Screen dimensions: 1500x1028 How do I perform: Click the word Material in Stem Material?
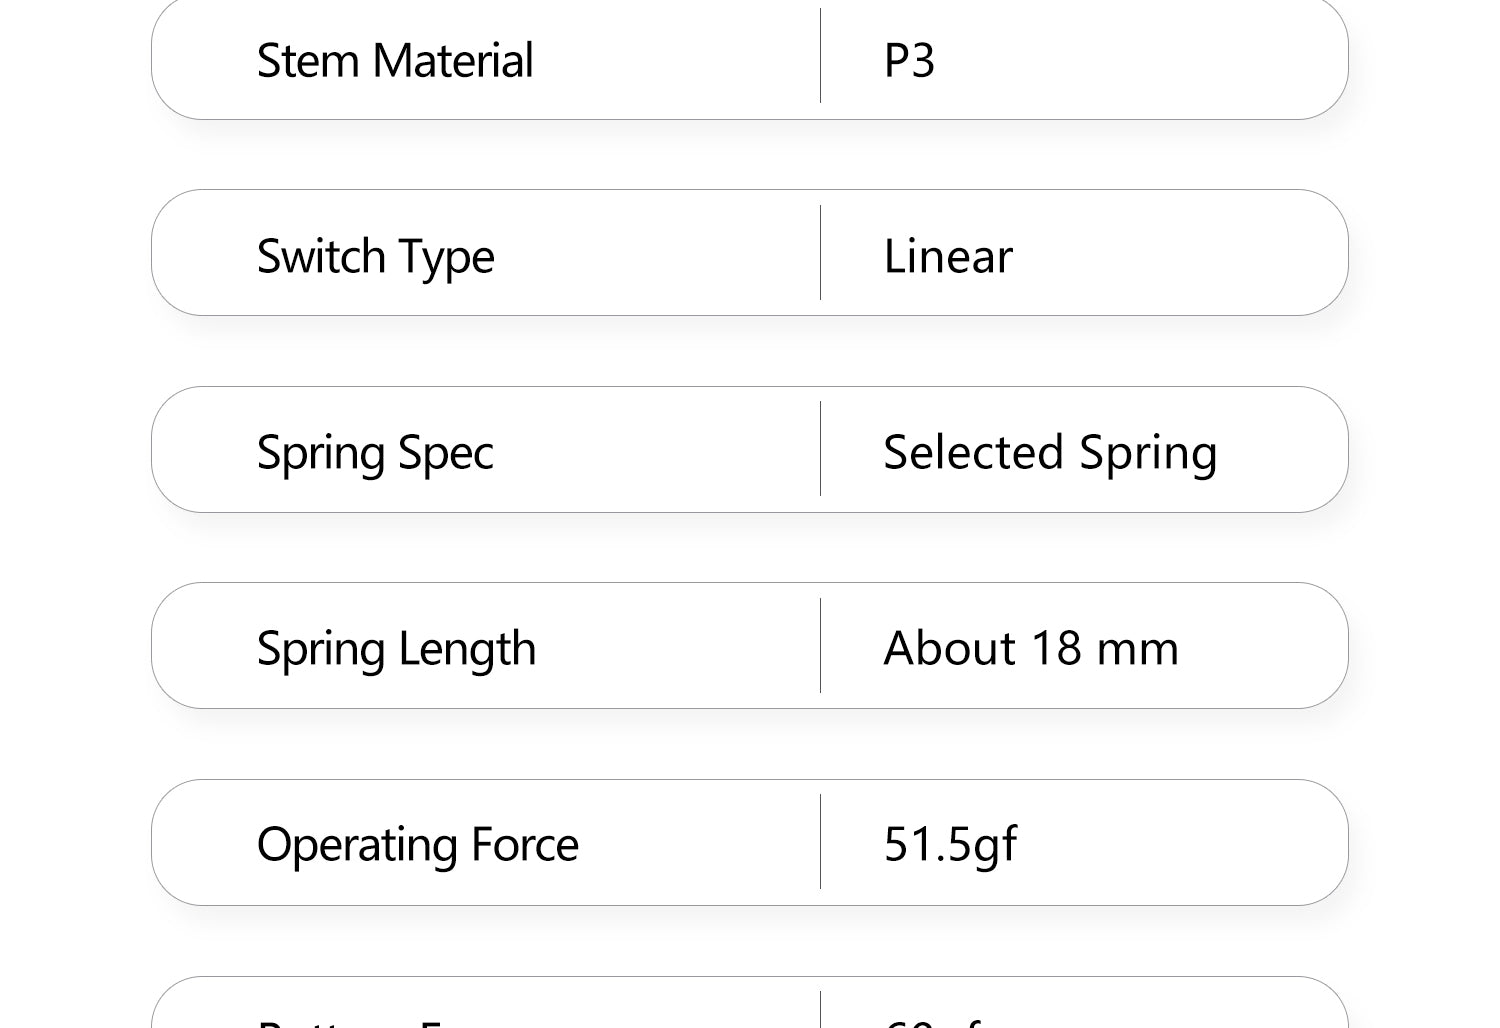click(452, 60)
